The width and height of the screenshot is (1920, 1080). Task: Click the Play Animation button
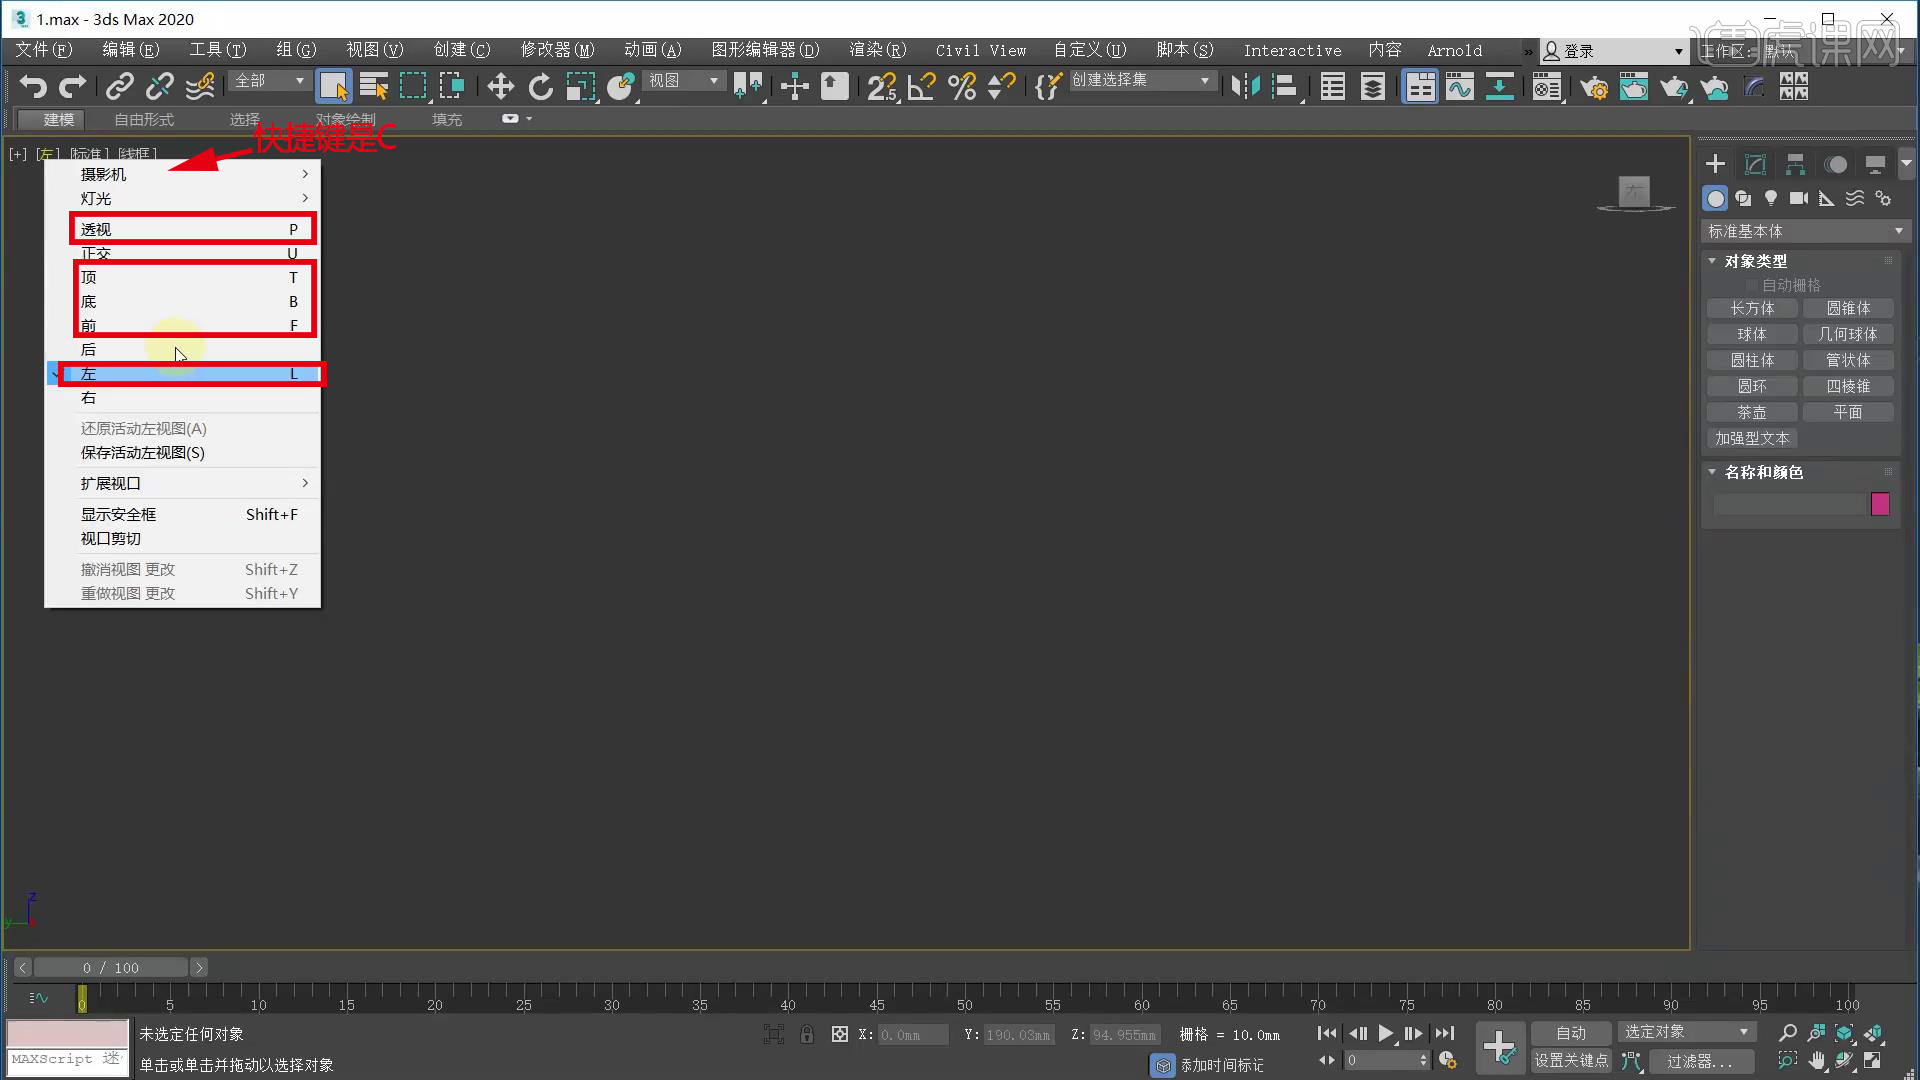pyautogui.click(x=1386, y=1034)
